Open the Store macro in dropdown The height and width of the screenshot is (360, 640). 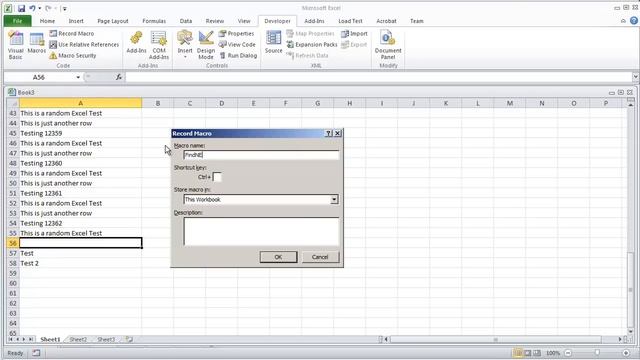(x=334, y=200)
